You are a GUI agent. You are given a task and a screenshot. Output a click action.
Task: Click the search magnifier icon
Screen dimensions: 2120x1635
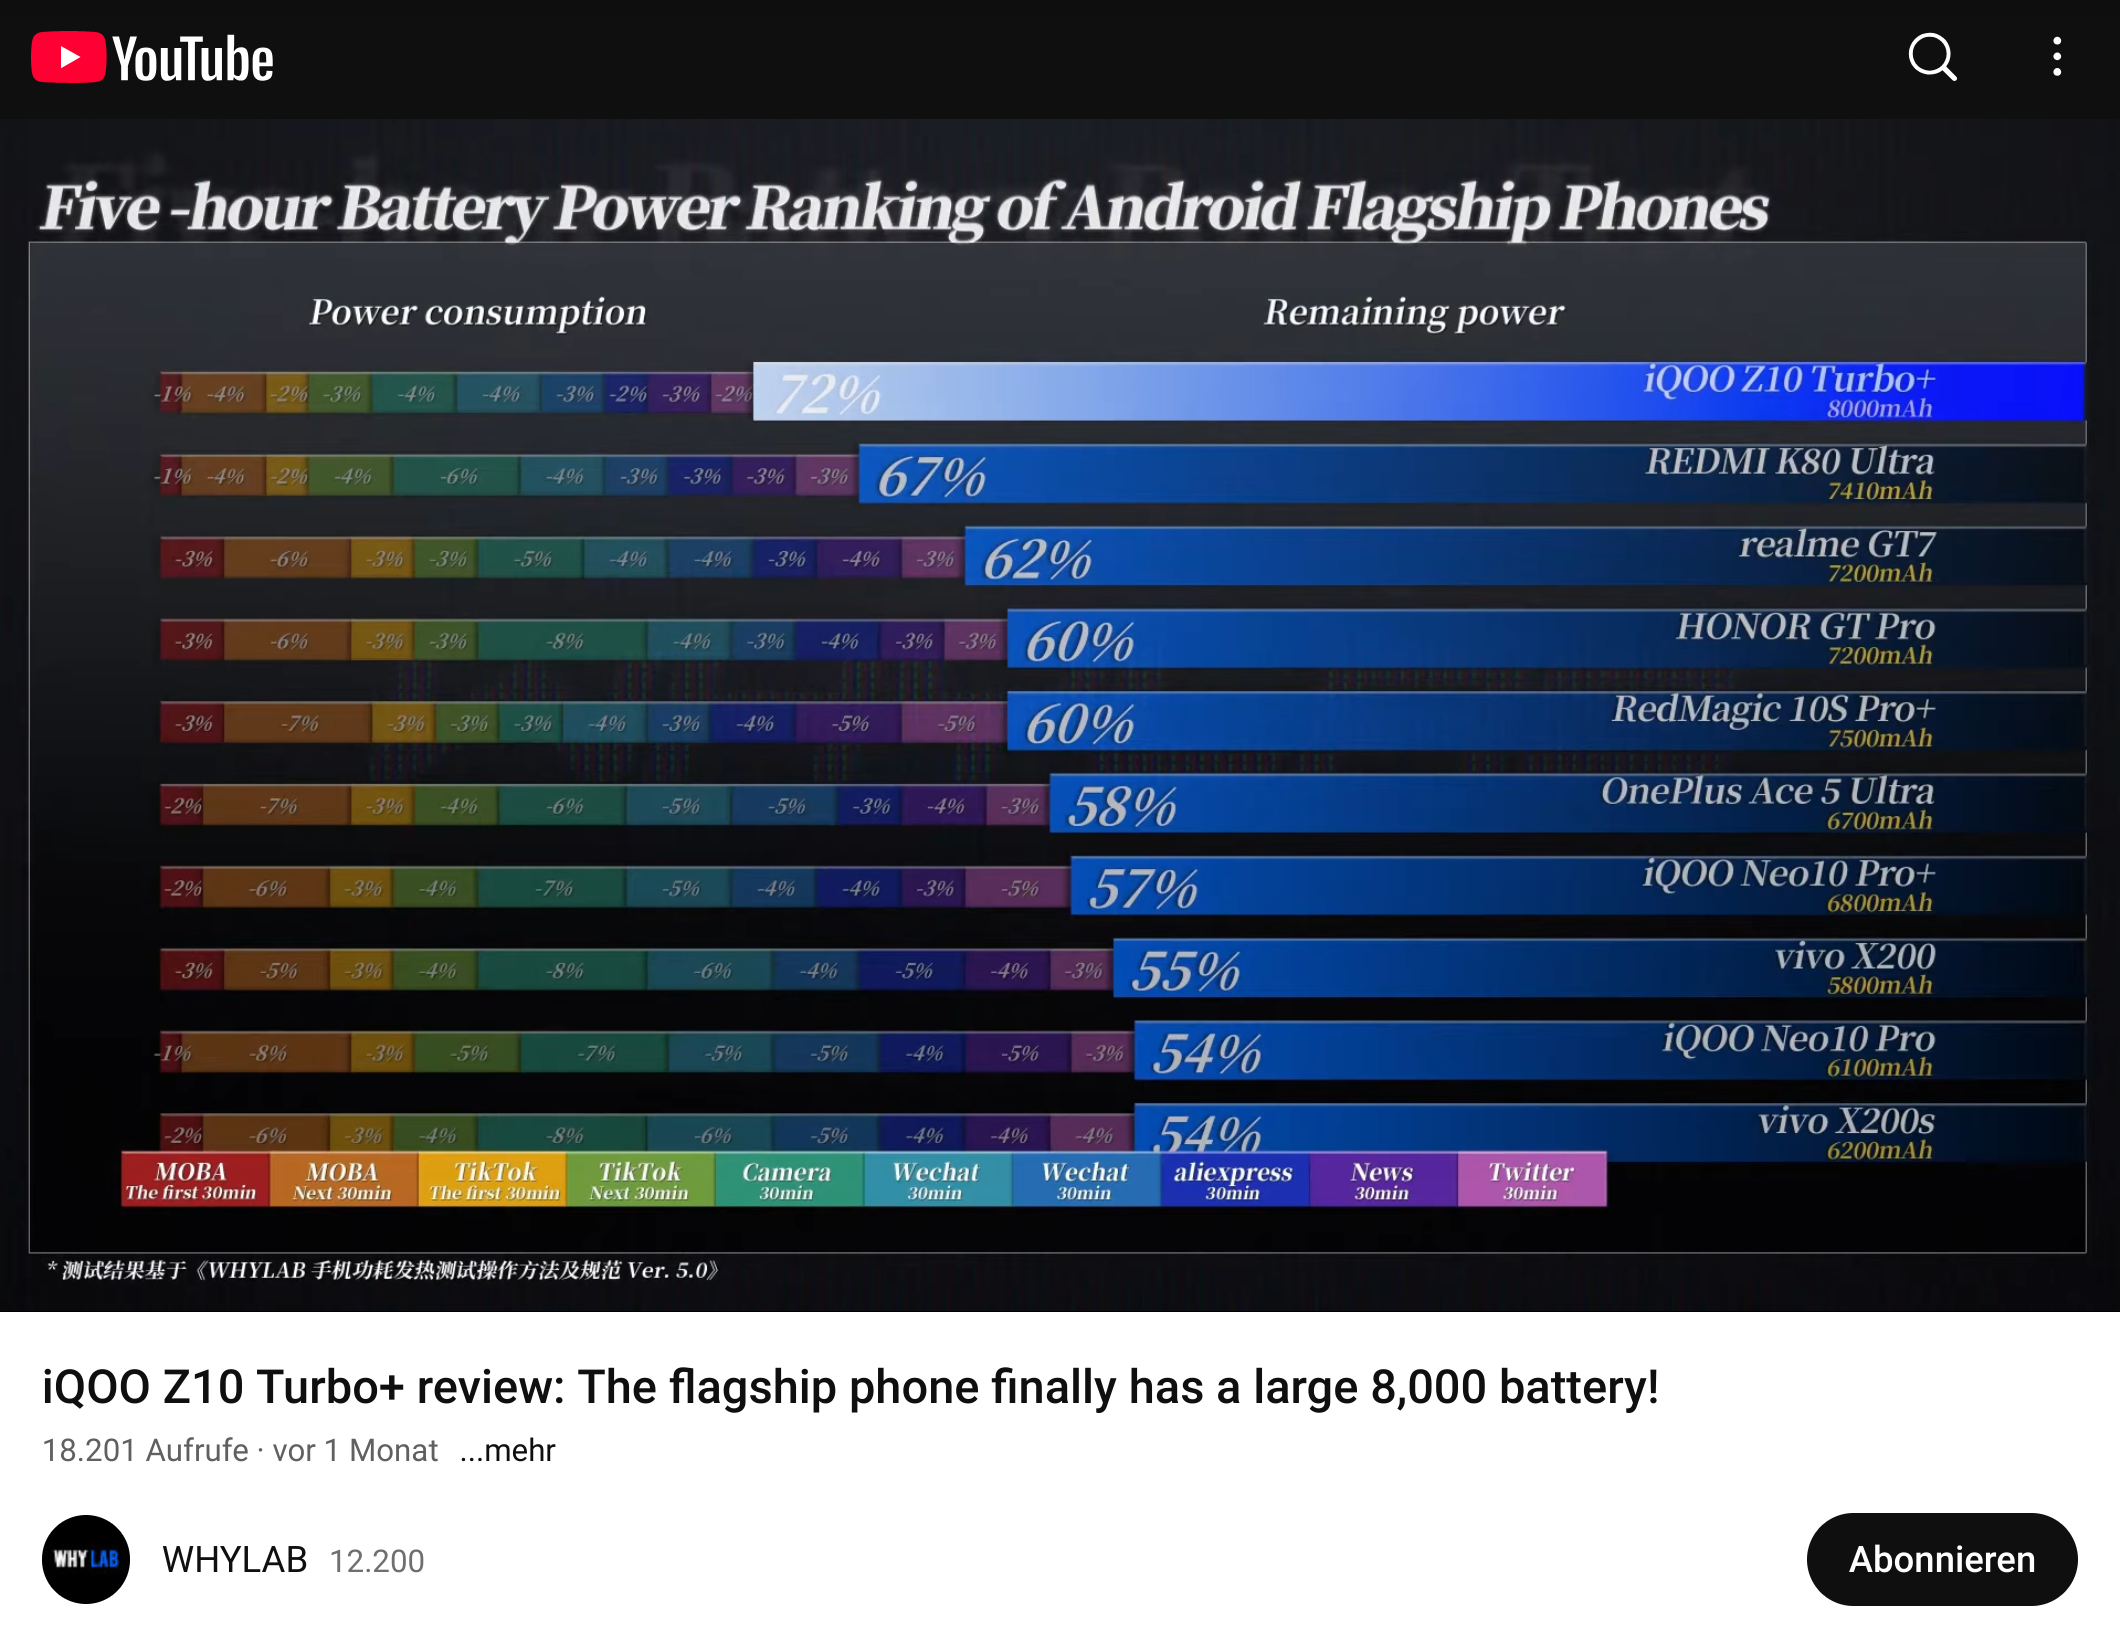[1931, 58]
